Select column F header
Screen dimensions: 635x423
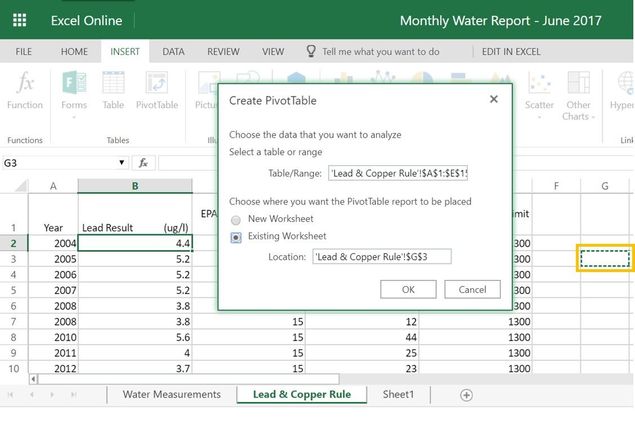click(556, 186)
